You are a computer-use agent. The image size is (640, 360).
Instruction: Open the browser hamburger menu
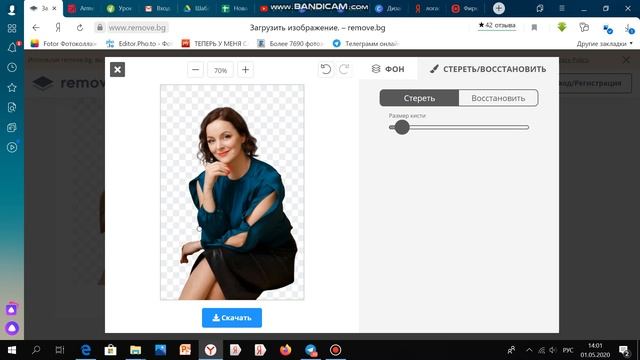[x=562, y=8]
